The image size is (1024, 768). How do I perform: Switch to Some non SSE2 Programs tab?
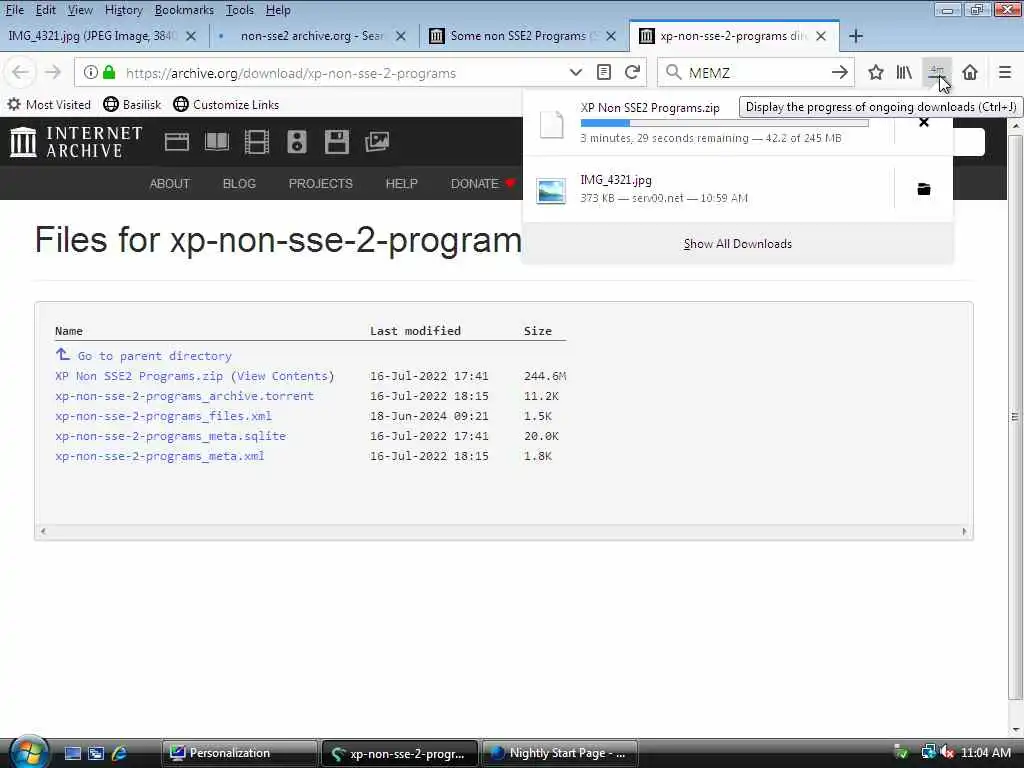519,36
